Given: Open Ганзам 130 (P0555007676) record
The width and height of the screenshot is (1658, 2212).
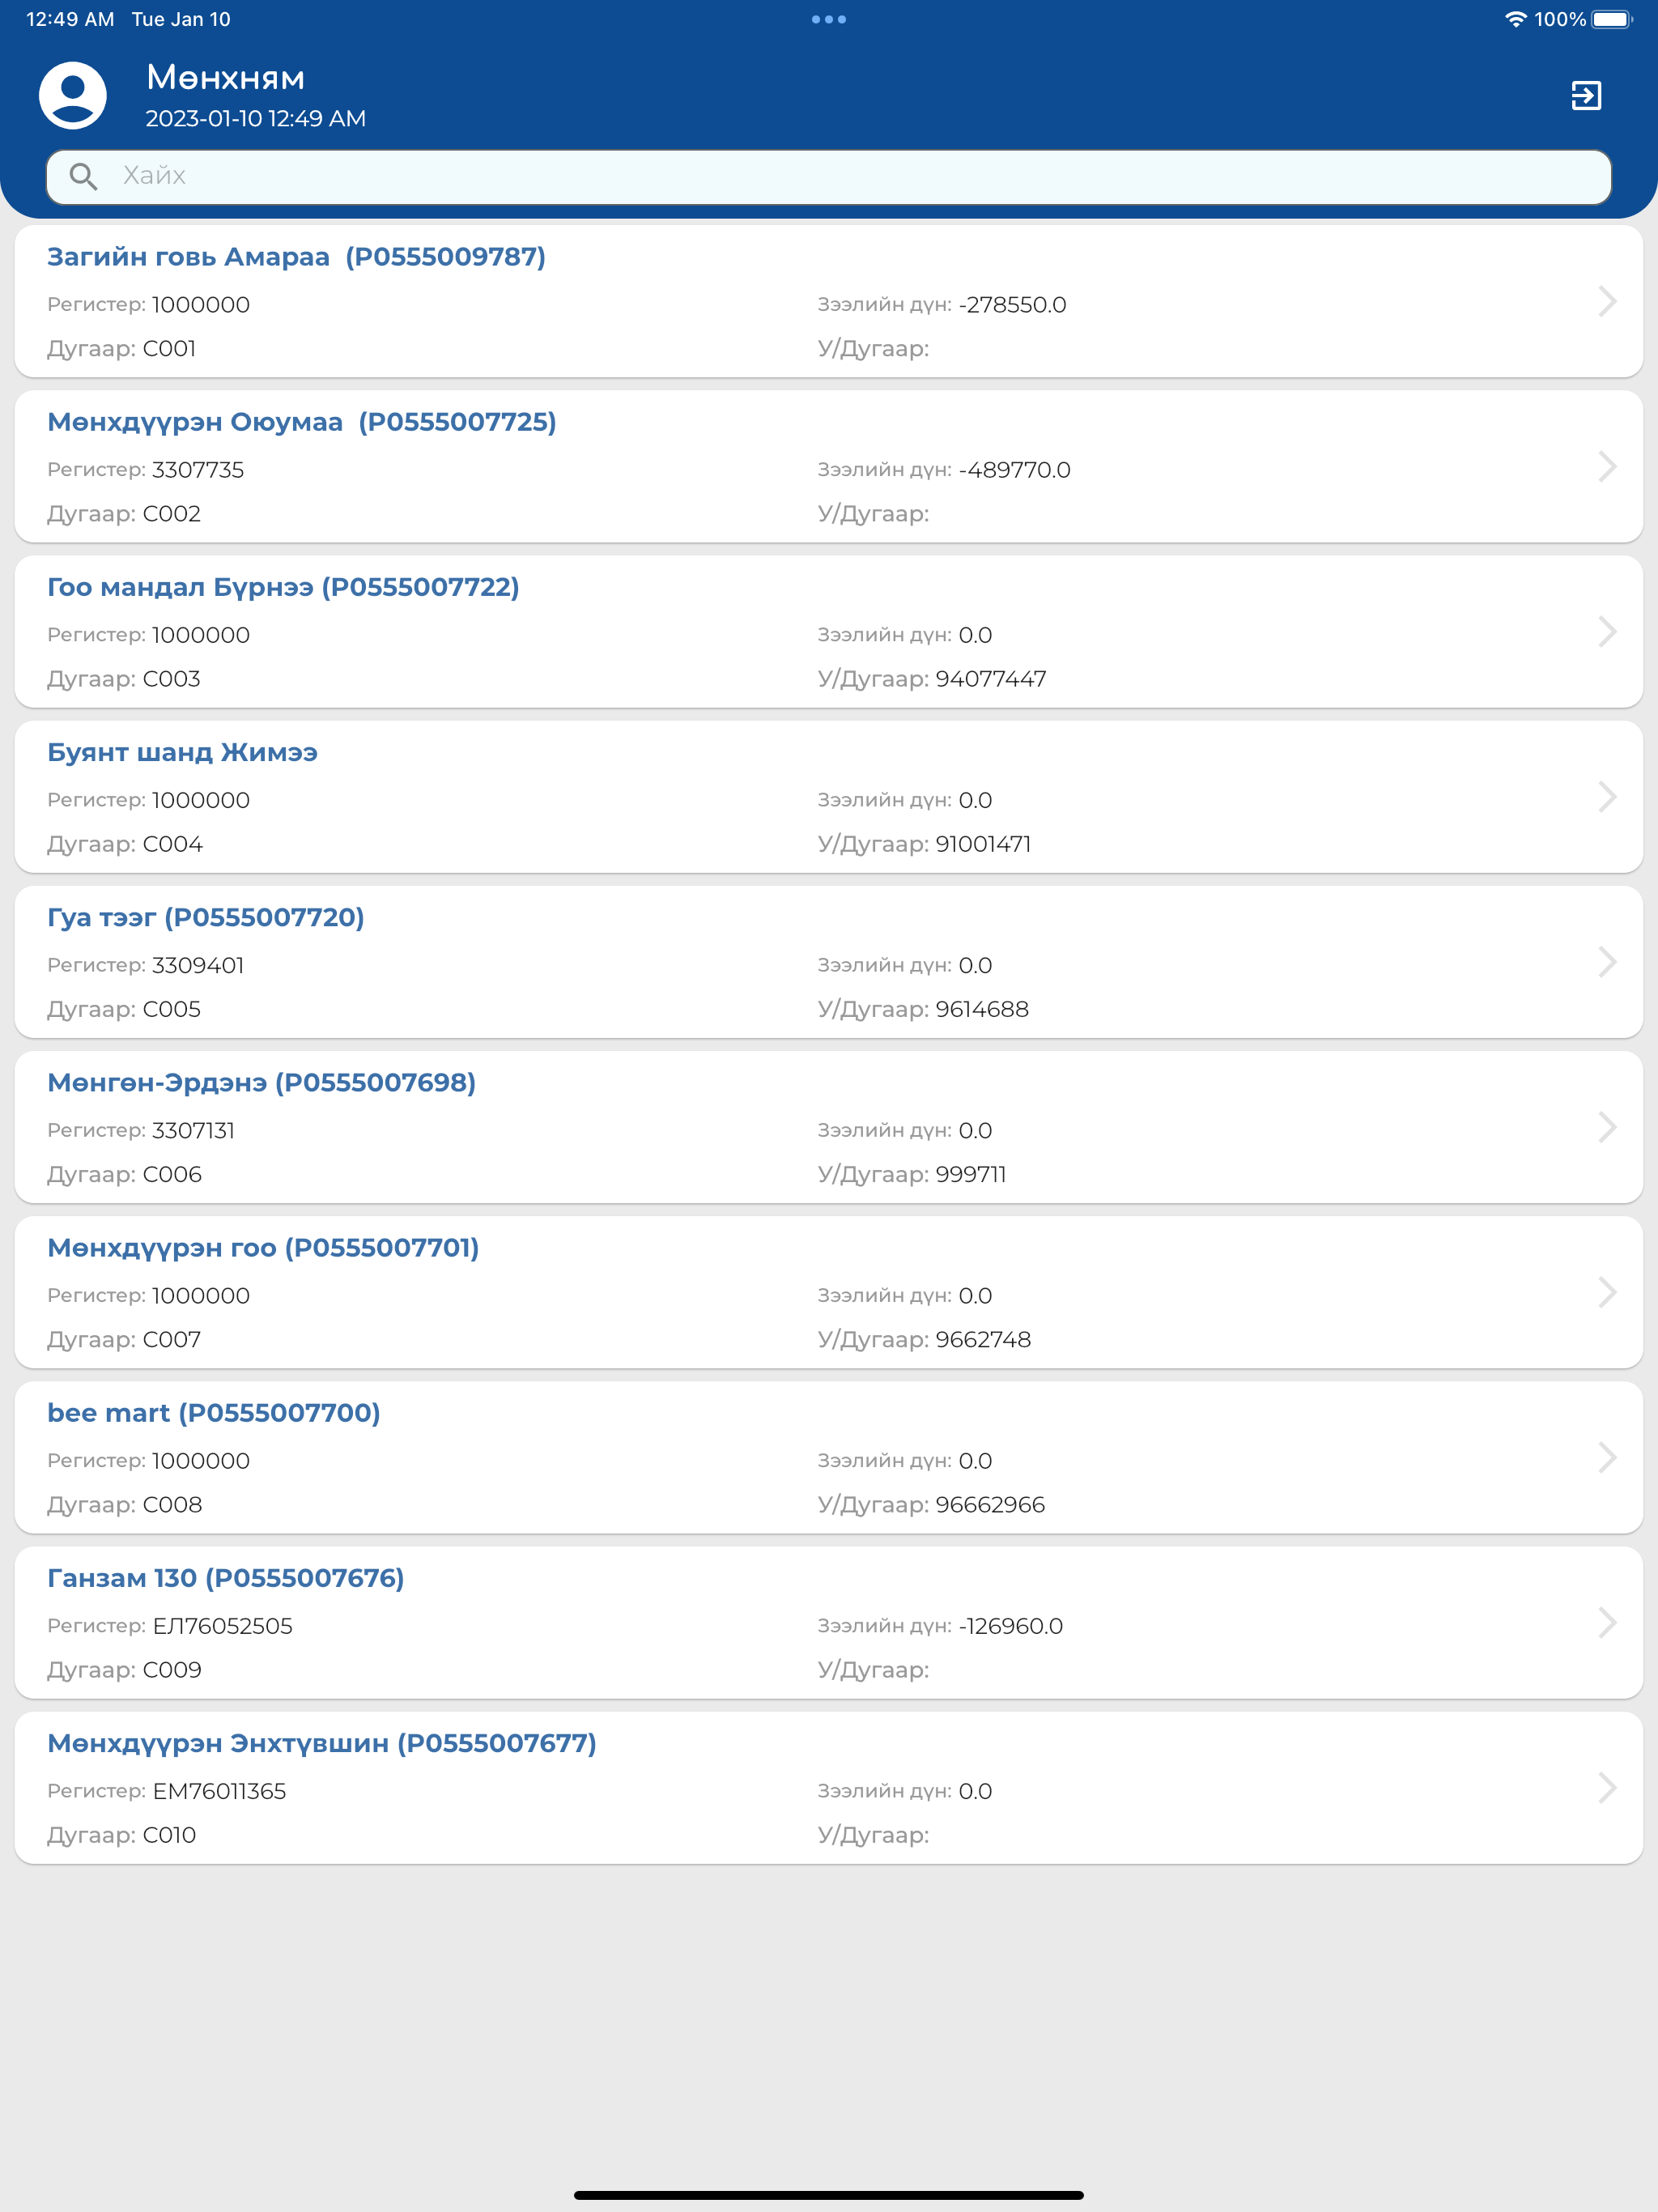Looking at the screenshot, I should click(x=829, y=1622).
